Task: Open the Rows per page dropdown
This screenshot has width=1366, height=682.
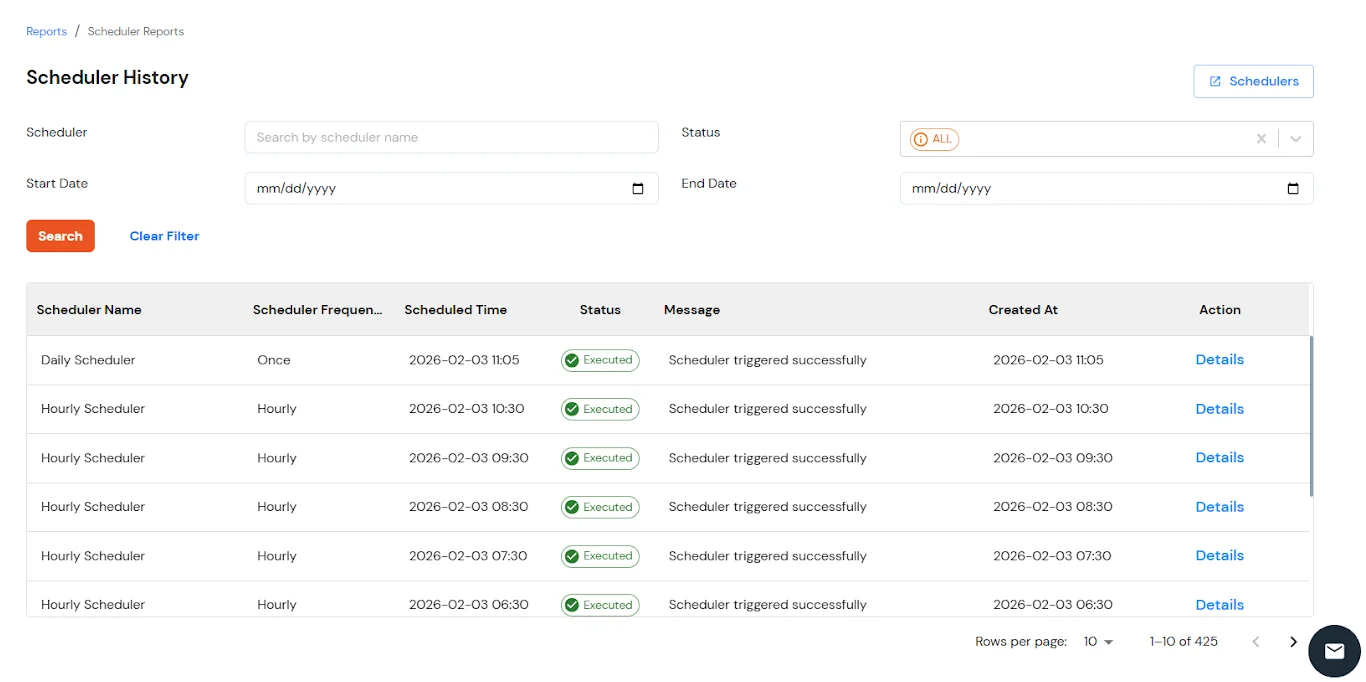Action: [x=1097, y=641]
